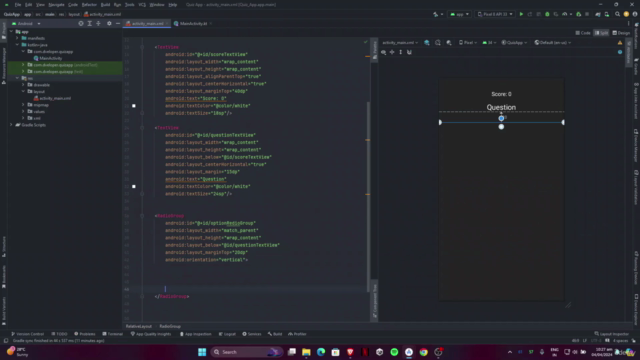
Task: Open the Profiler tool window
Action: click(298, 334)
